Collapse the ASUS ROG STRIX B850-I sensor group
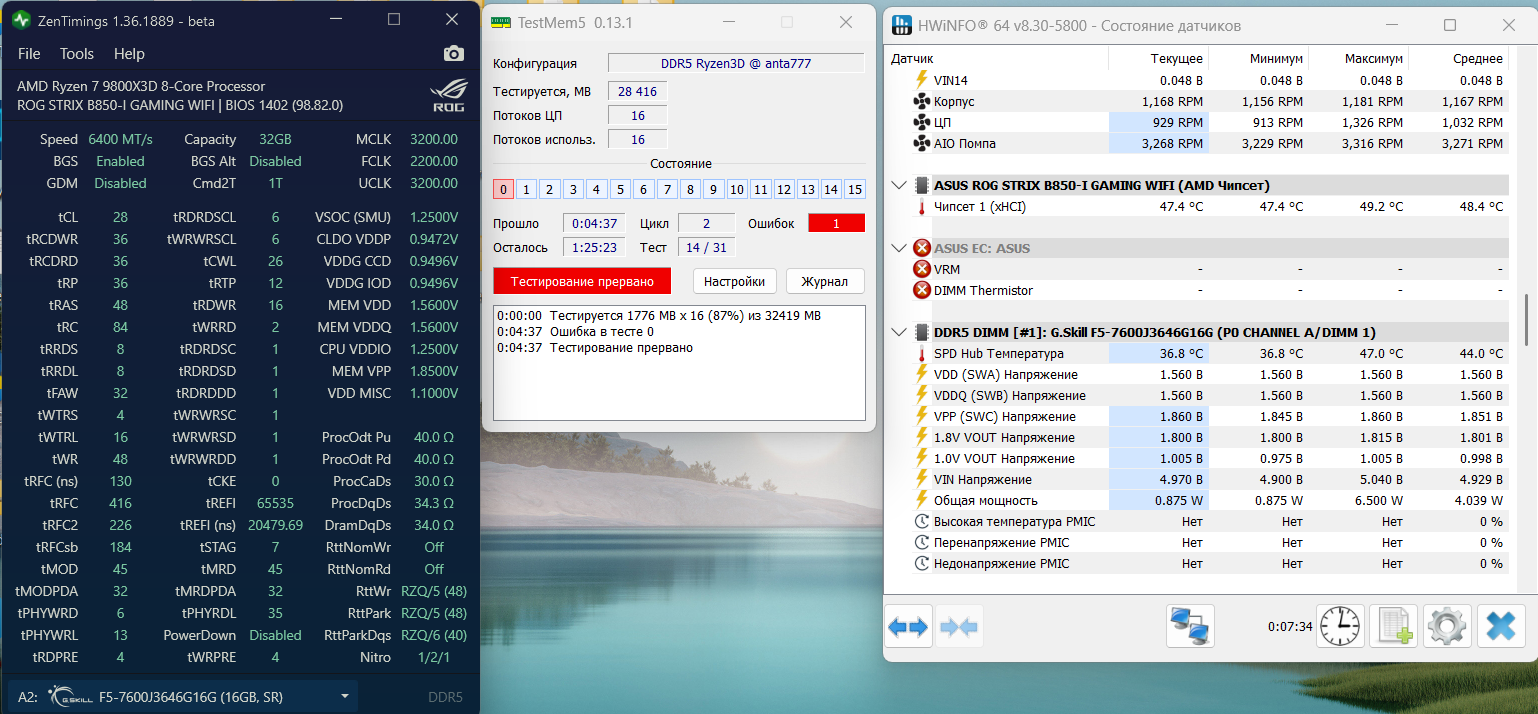Image resolution: width=1538 pixels, height=714 pixels. 899,185
